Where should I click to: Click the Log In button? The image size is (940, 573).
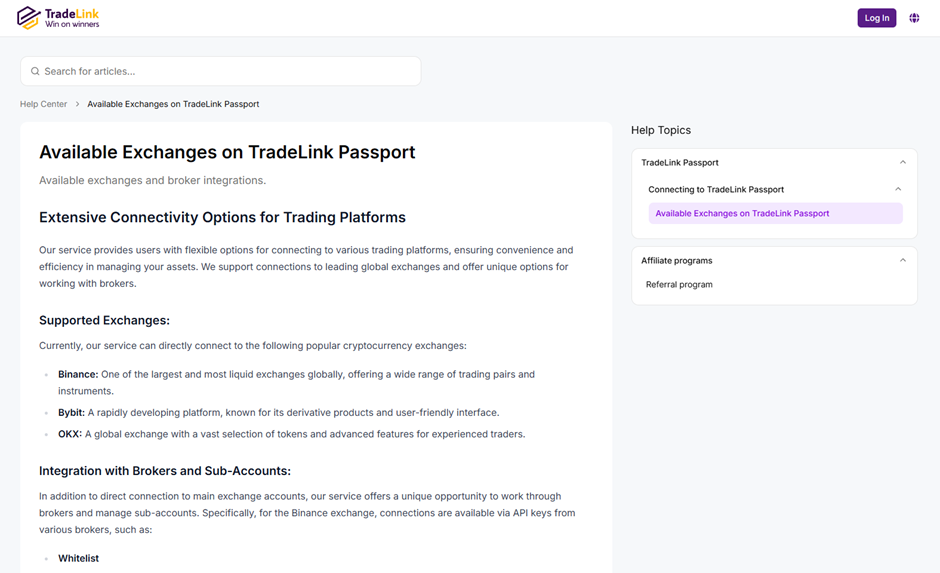pos(876,18)
